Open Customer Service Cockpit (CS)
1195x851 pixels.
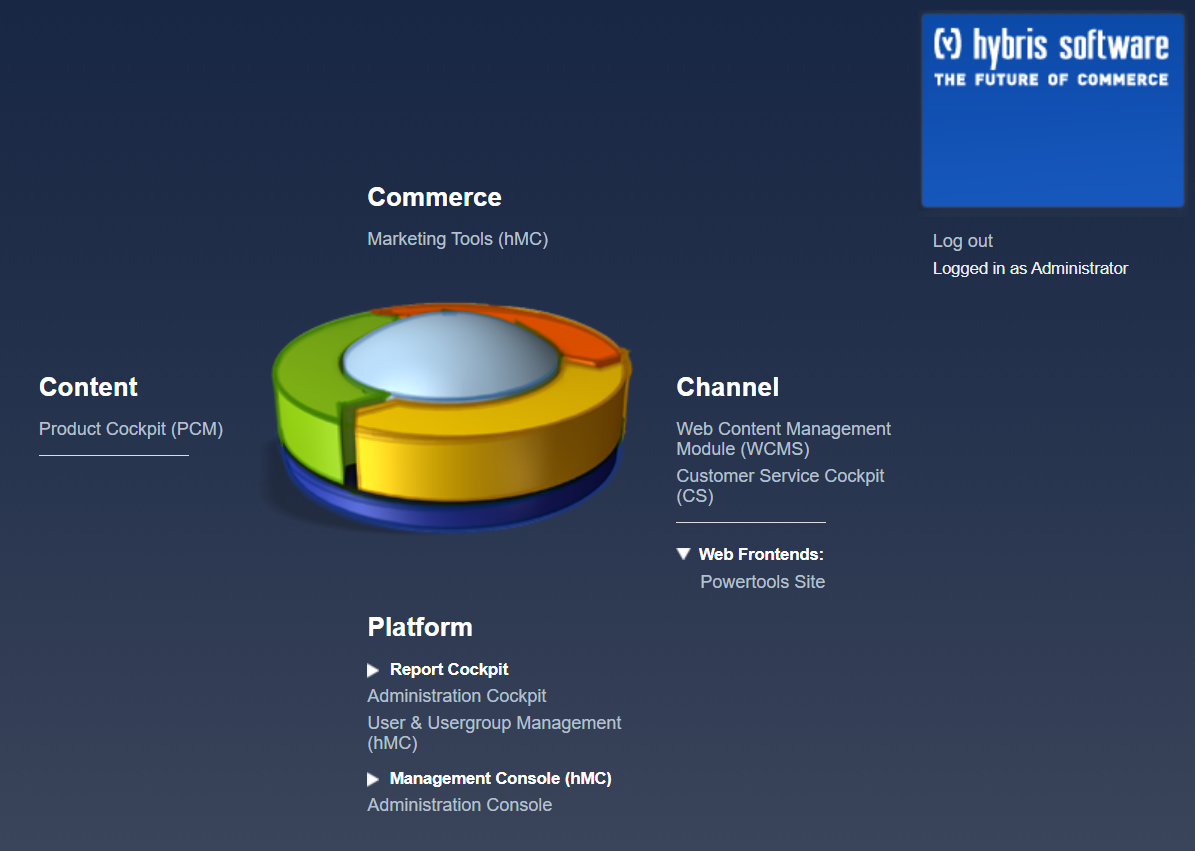(x=780, y=485)
